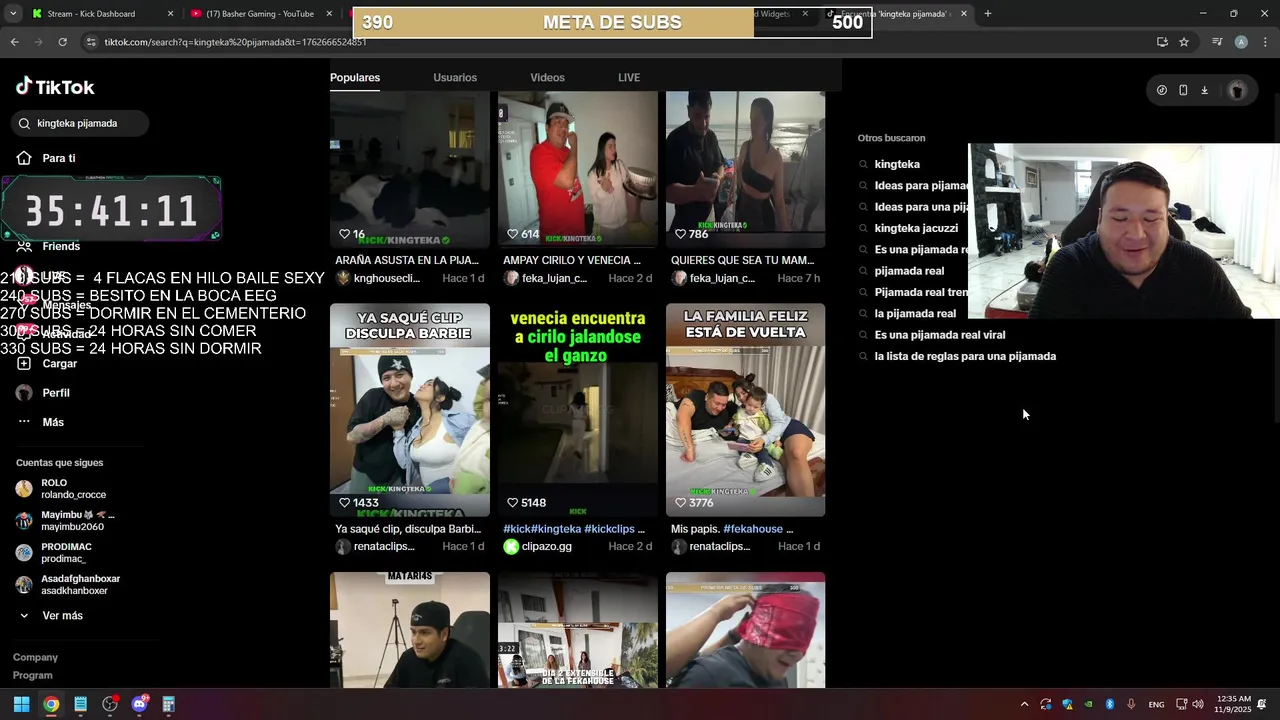Select suggested search kingteka
This screenshot has width=1280, height=720.
pos(897,164)
